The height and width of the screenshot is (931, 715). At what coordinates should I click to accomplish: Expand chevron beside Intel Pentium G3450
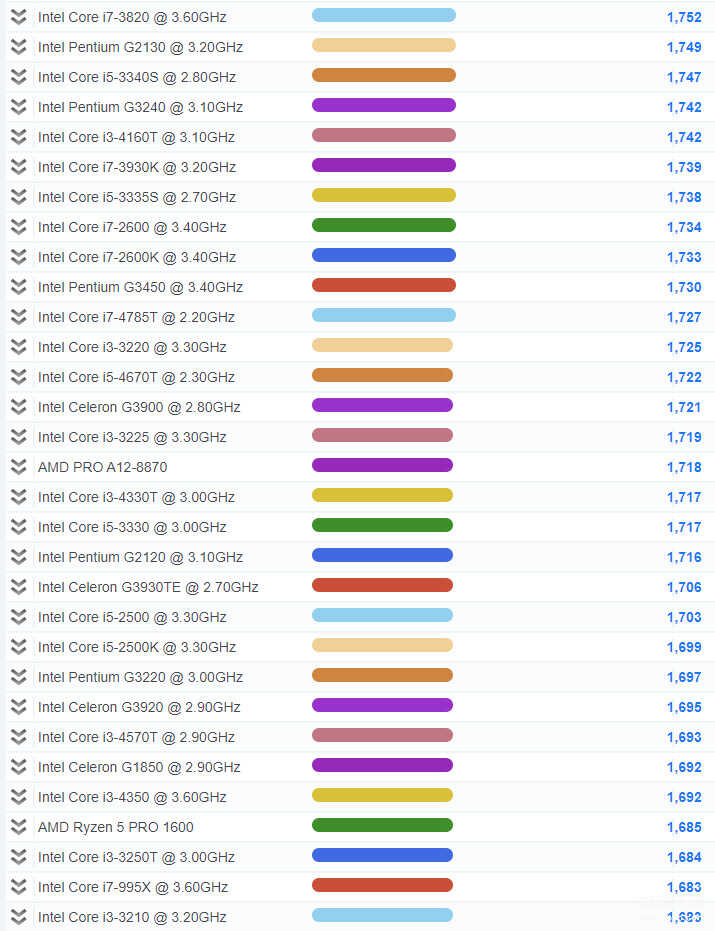pyautogui.click(x=19, y=287)
